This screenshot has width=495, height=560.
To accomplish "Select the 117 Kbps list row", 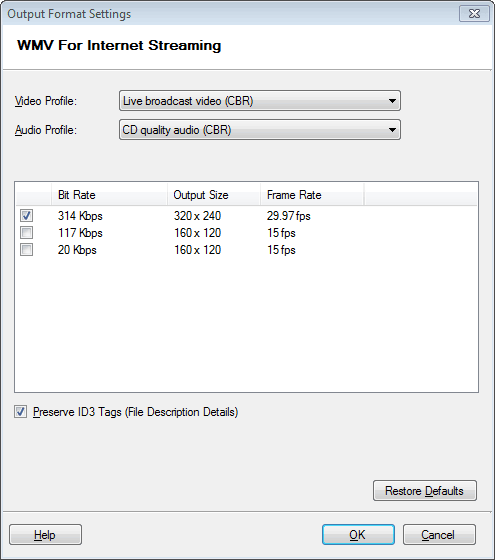I will [x=246, y=233].
